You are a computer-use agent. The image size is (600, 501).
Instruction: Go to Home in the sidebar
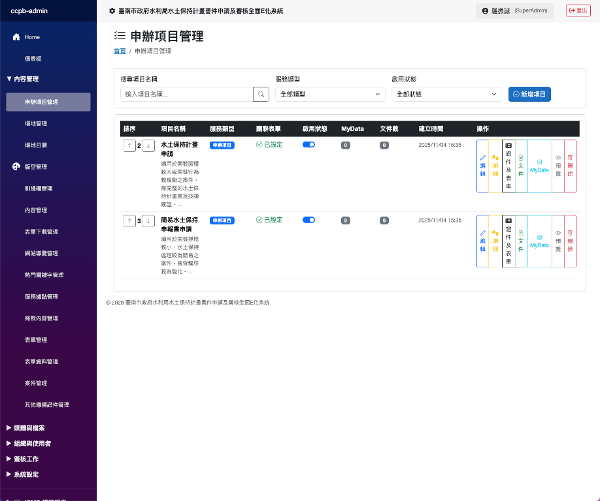click(32, 37)
